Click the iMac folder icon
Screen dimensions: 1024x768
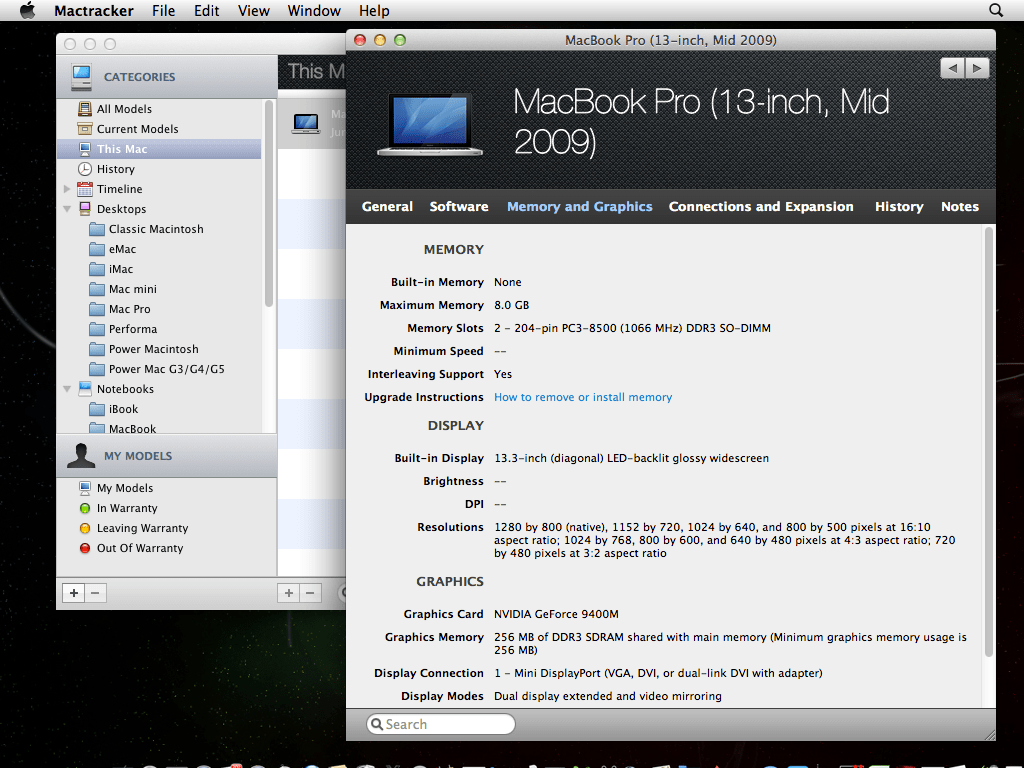click(x=97, y=269)
